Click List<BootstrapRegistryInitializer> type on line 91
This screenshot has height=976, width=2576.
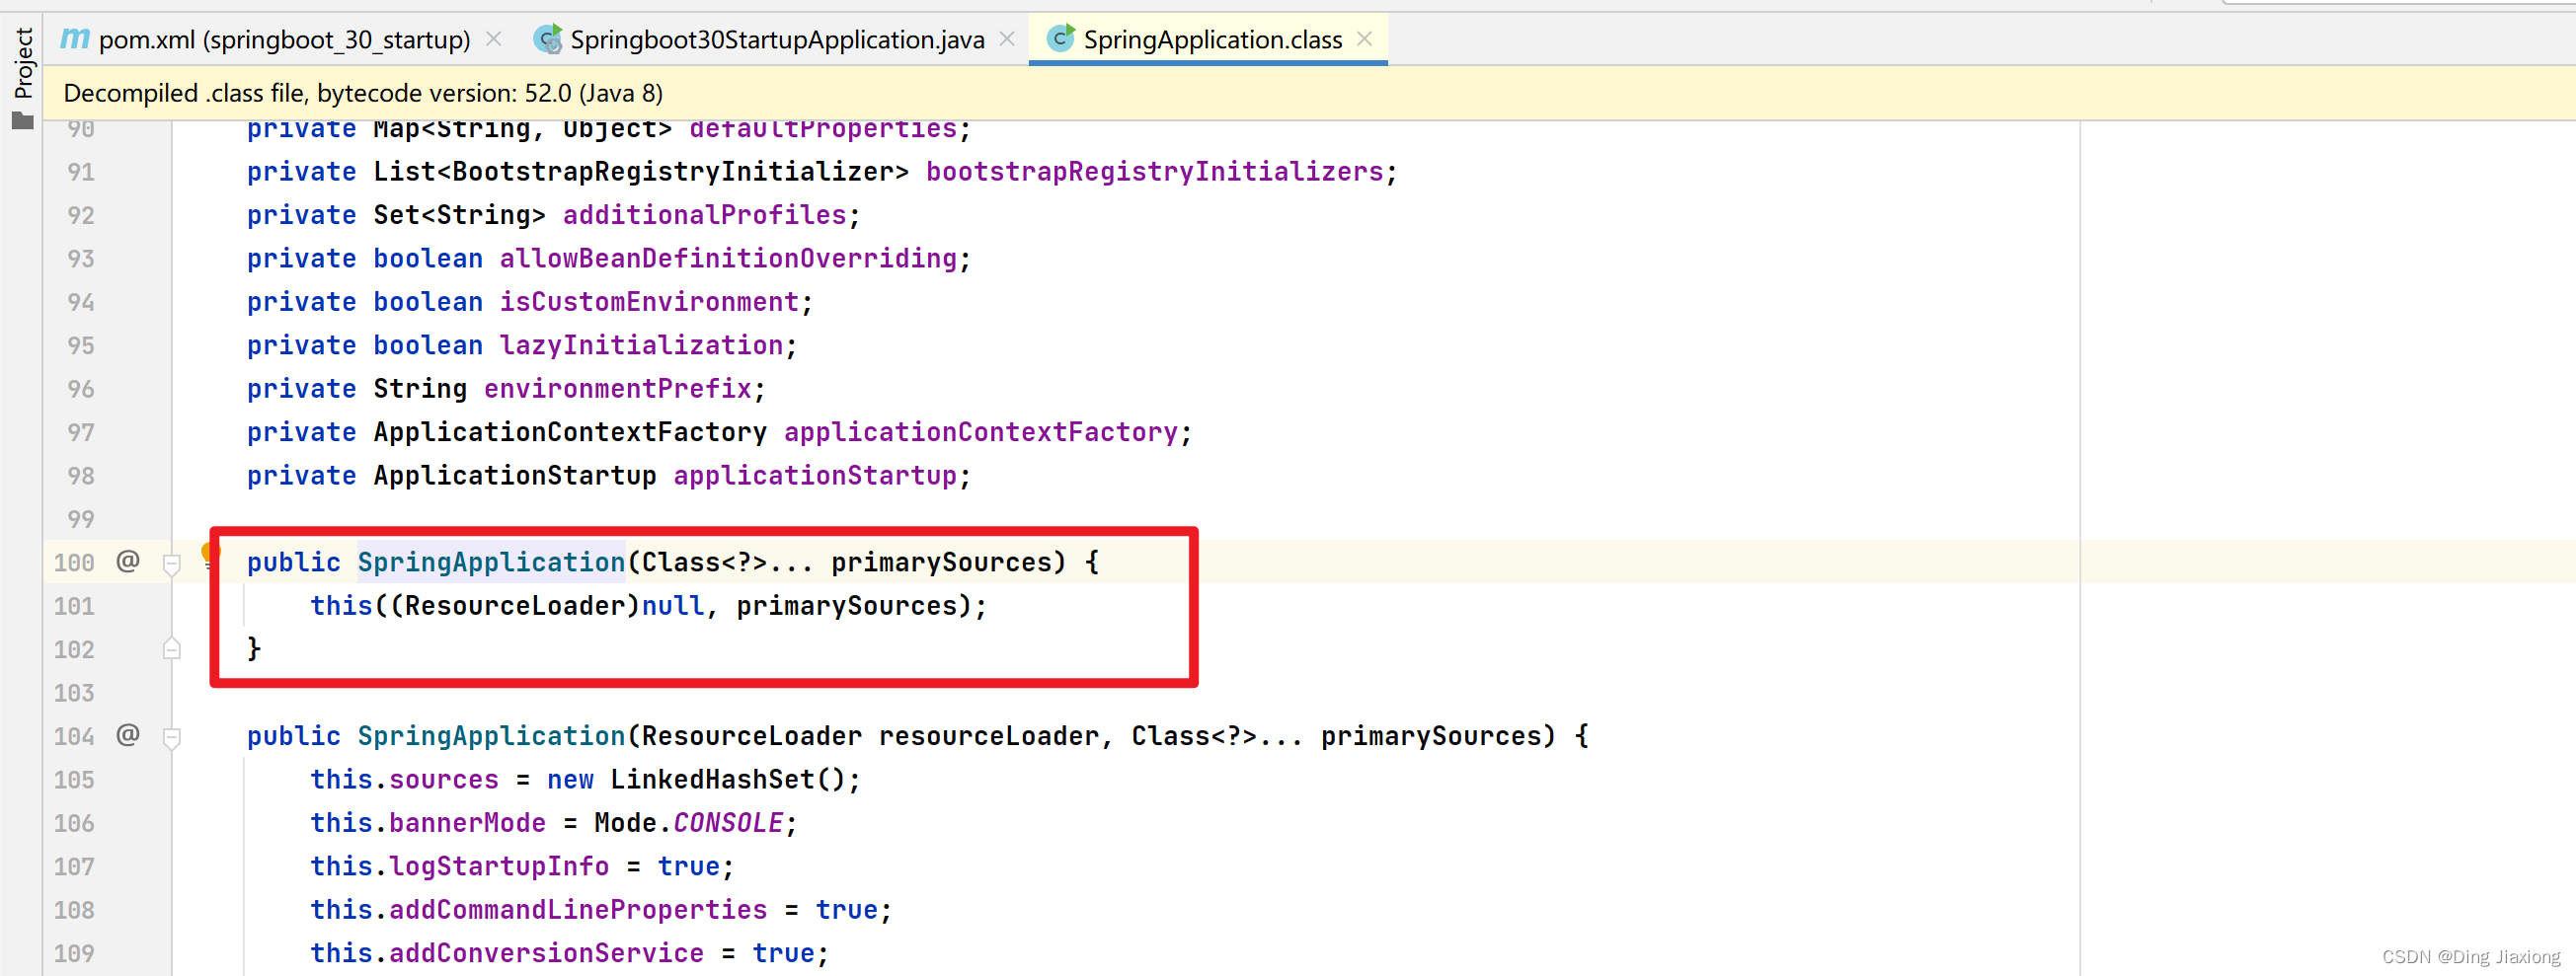pos(641,172)
